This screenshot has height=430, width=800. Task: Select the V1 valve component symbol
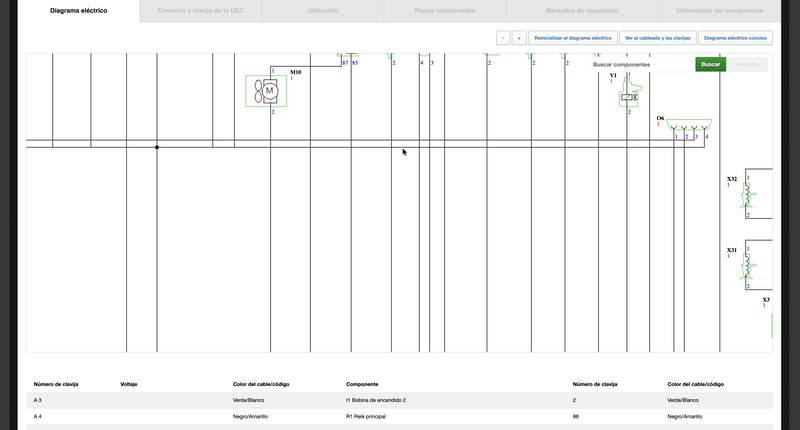tap(630, 93)
